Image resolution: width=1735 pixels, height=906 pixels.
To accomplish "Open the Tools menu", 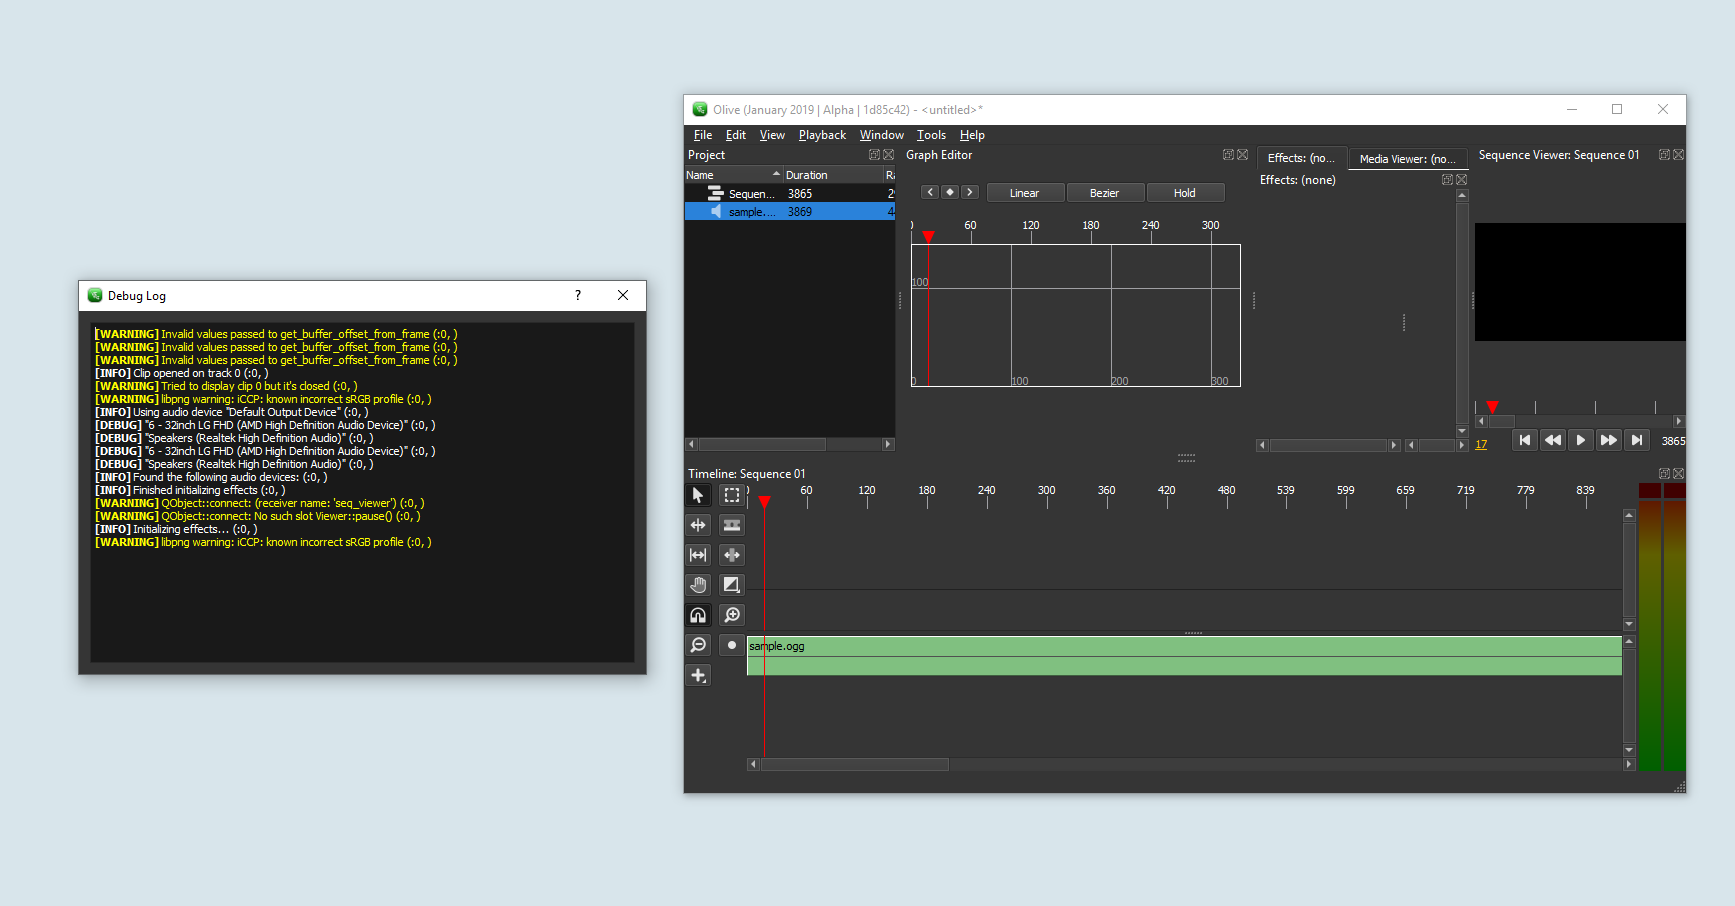I will point(931,135).
